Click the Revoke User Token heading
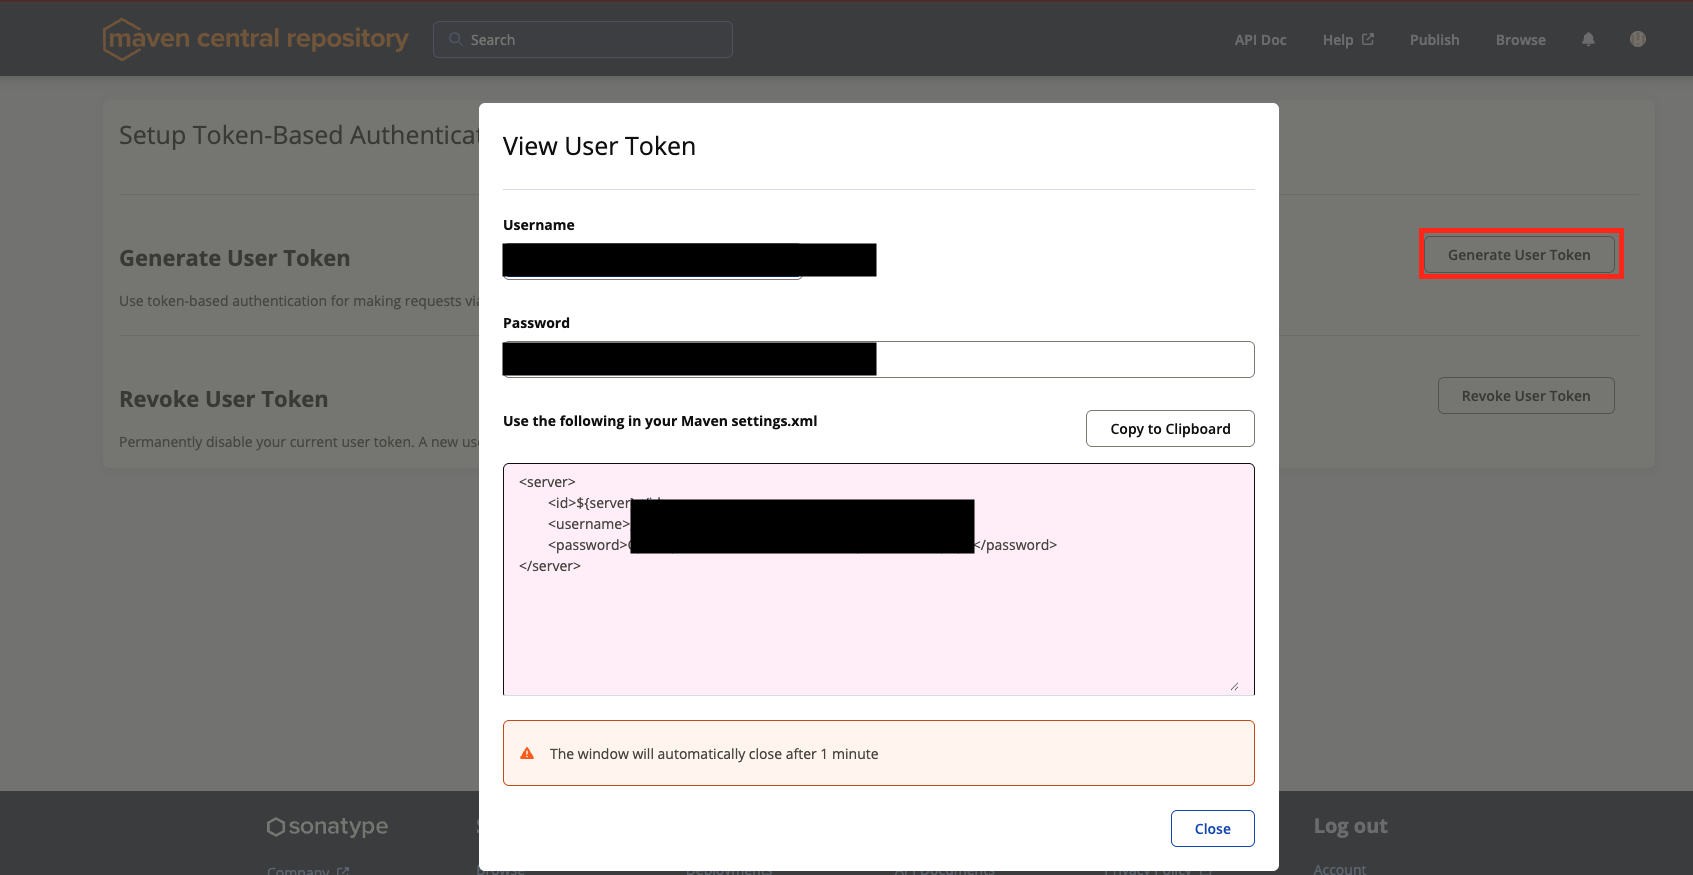This screenshot has height=875, width=1693. pos(223,399)
